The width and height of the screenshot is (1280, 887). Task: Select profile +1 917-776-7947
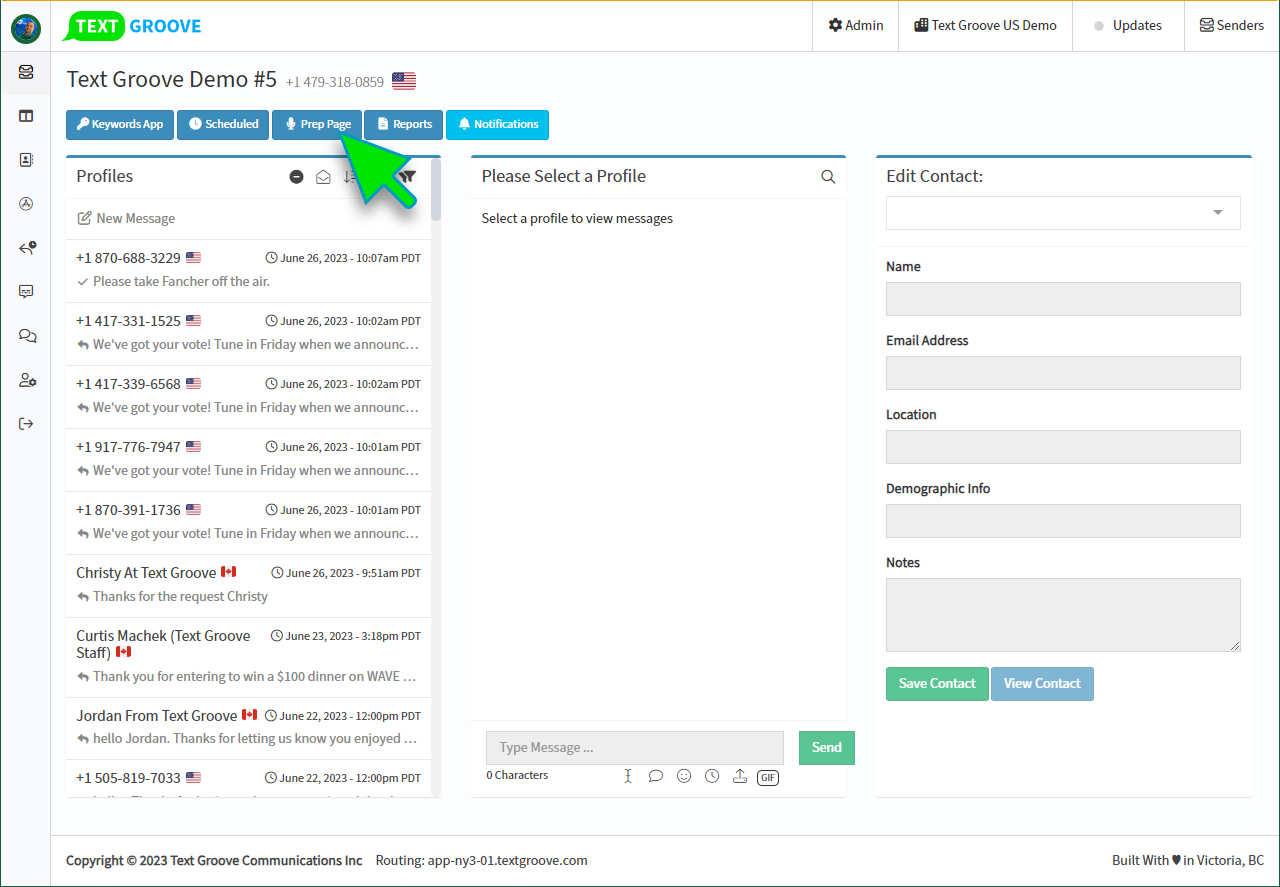click(248, 459)
